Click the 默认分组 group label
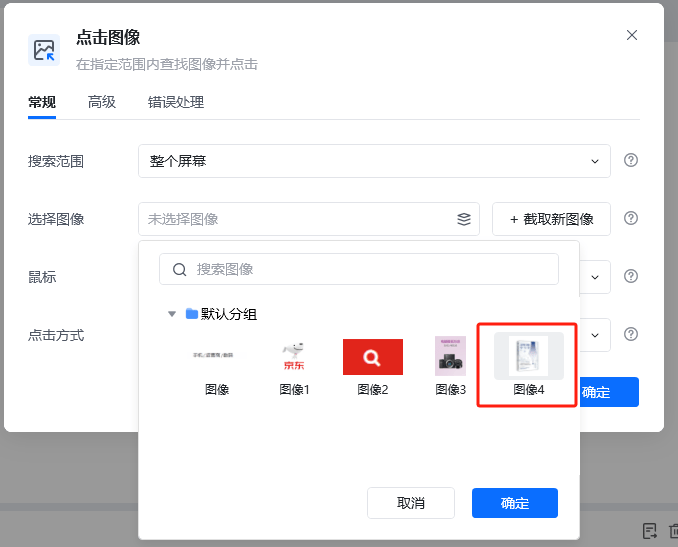This screenshot has width=678, height=547. click(229, 314)
